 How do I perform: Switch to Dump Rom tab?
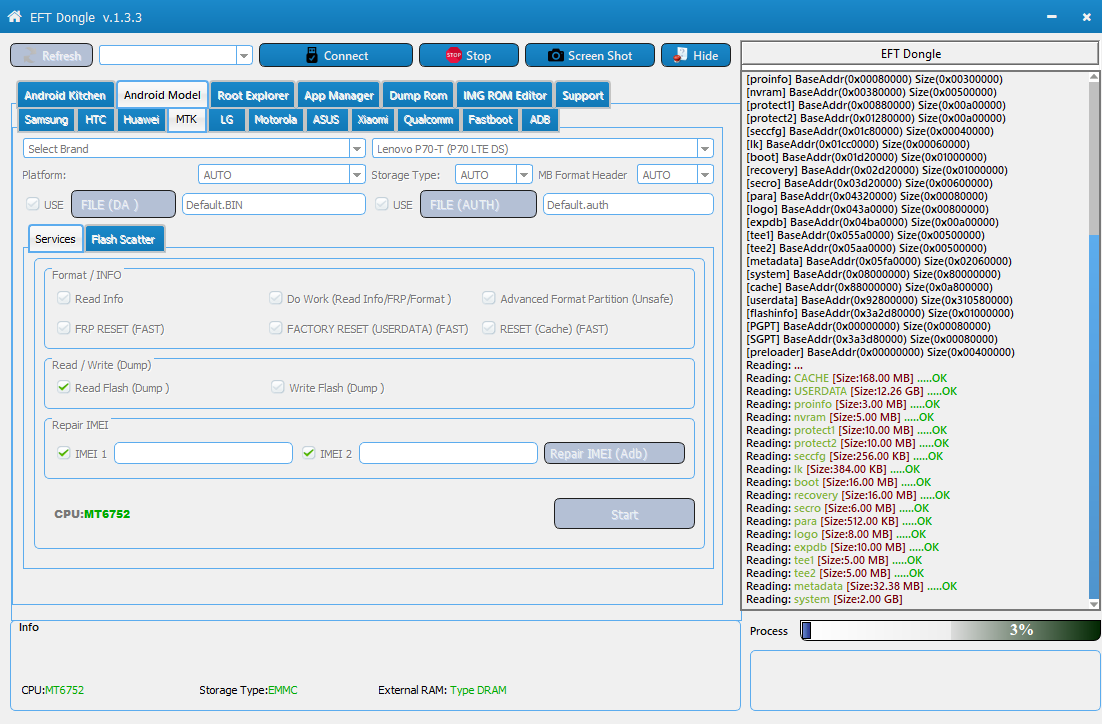(x=418, y=96)
